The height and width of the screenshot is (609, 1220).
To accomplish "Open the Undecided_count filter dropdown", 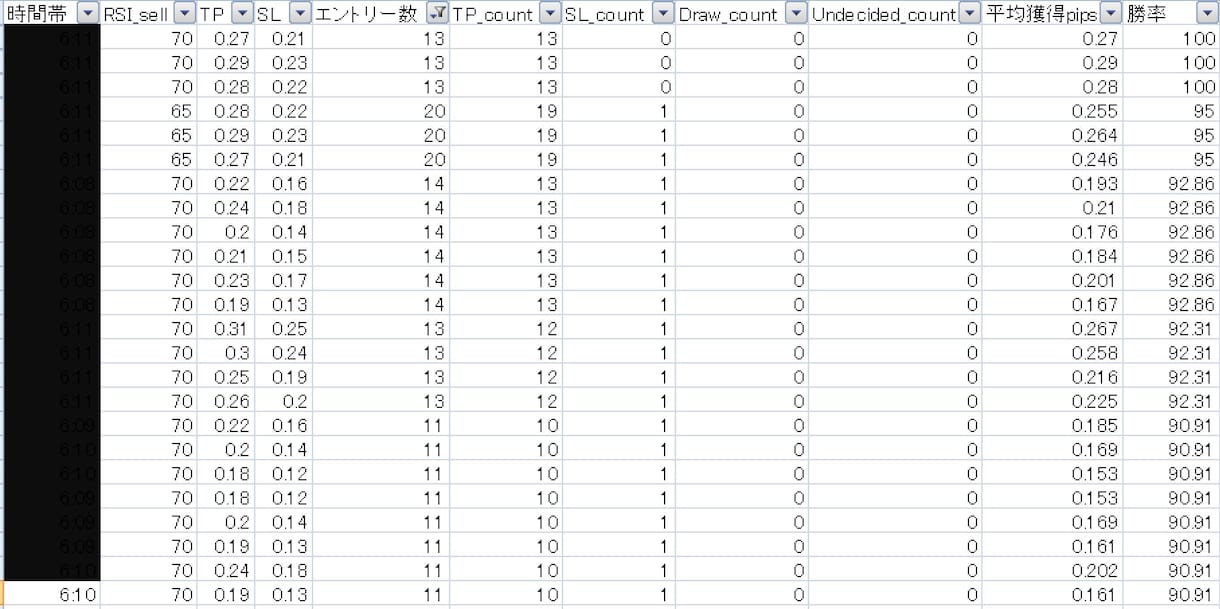I will click(x=969, y=13).
